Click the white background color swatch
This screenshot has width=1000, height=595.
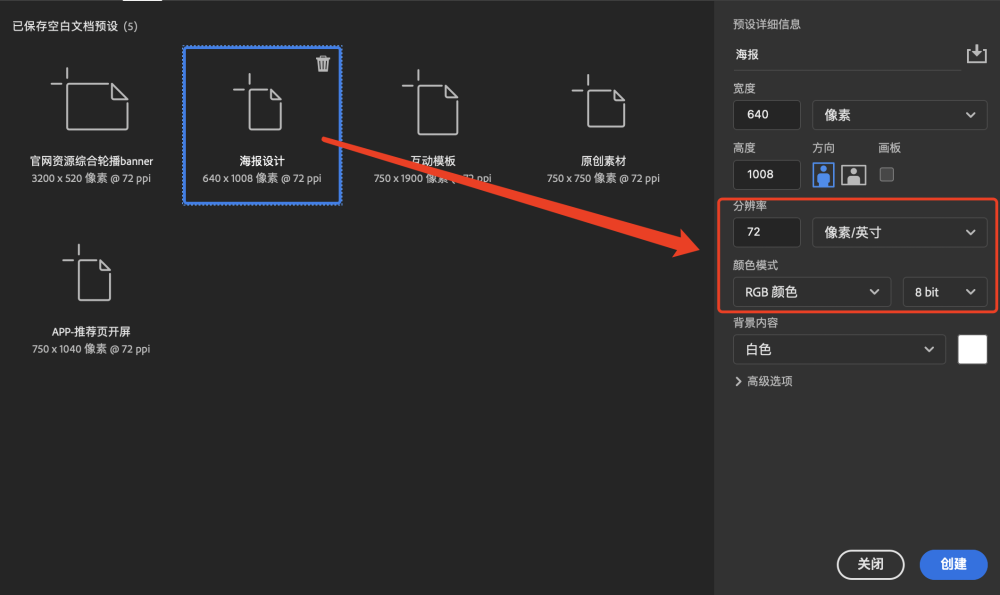coord(972,350)
